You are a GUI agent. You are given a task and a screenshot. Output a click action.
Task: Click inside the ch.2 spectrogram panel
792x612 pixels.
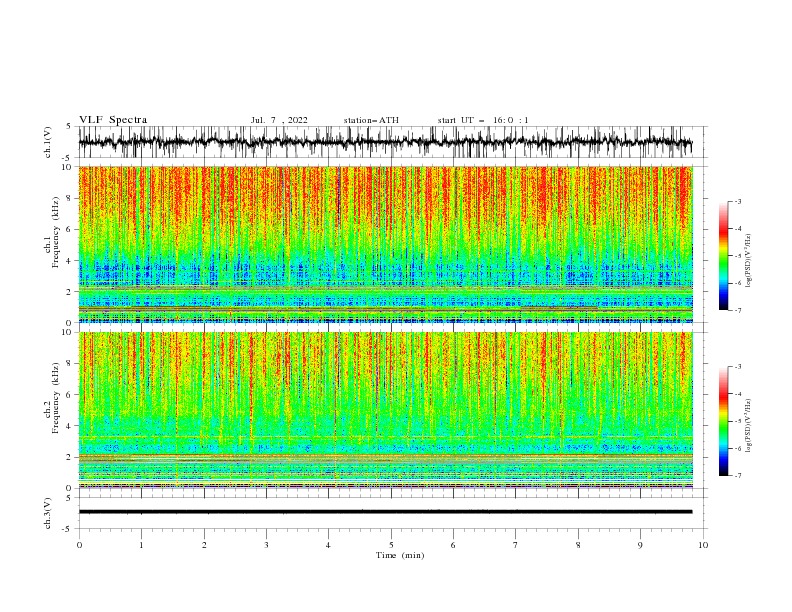tap(385, 410)
